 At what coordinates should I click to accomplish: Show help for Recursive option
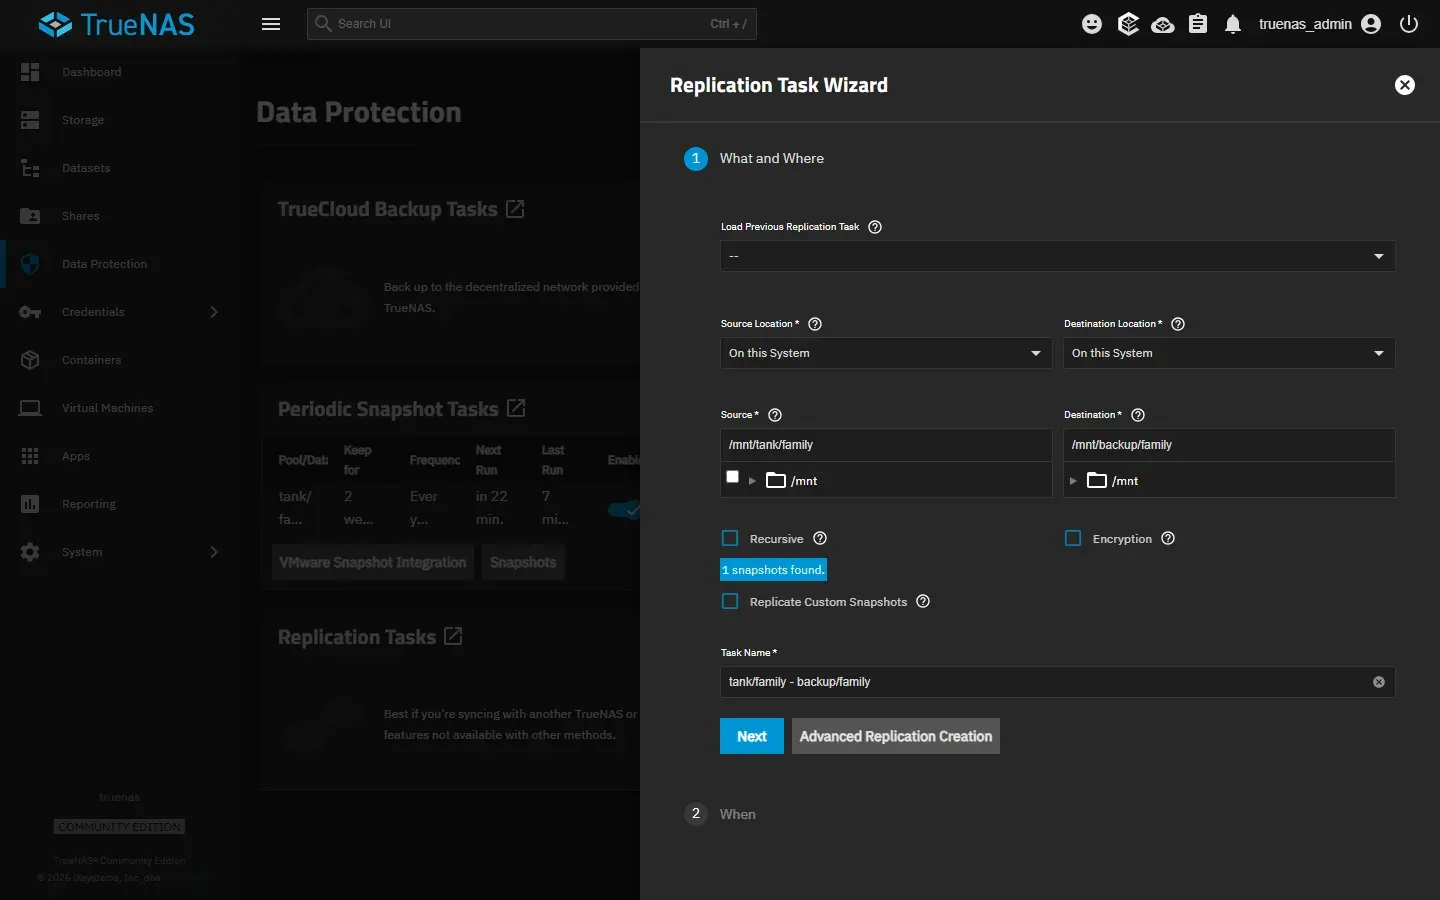820,538
